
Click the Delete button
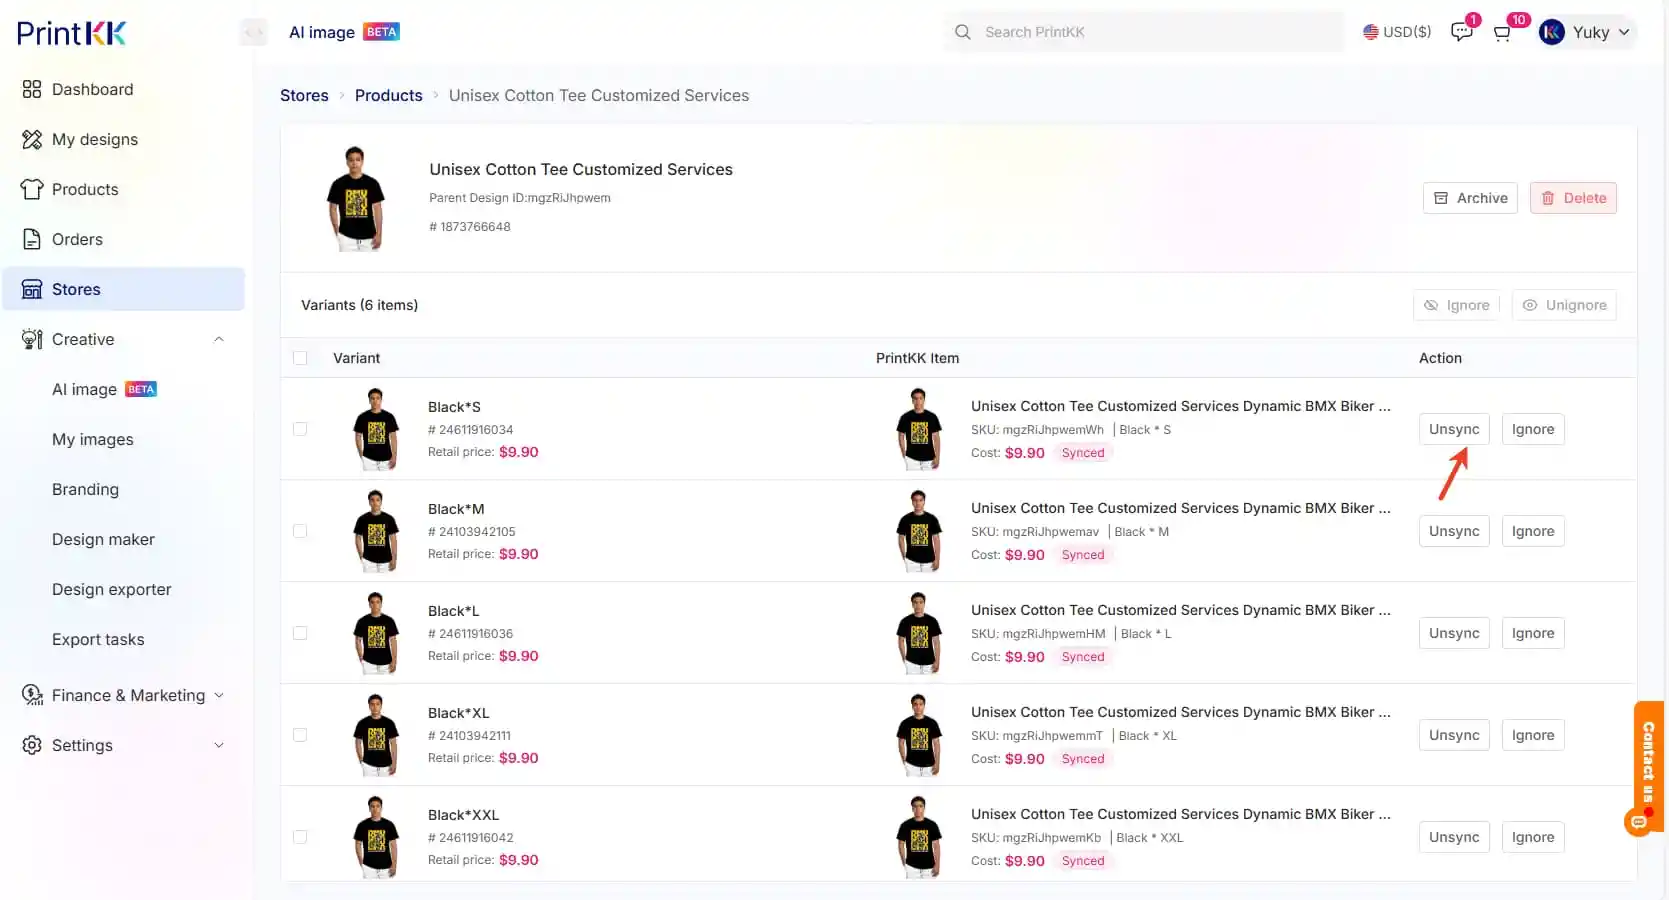click(1573, 198)
